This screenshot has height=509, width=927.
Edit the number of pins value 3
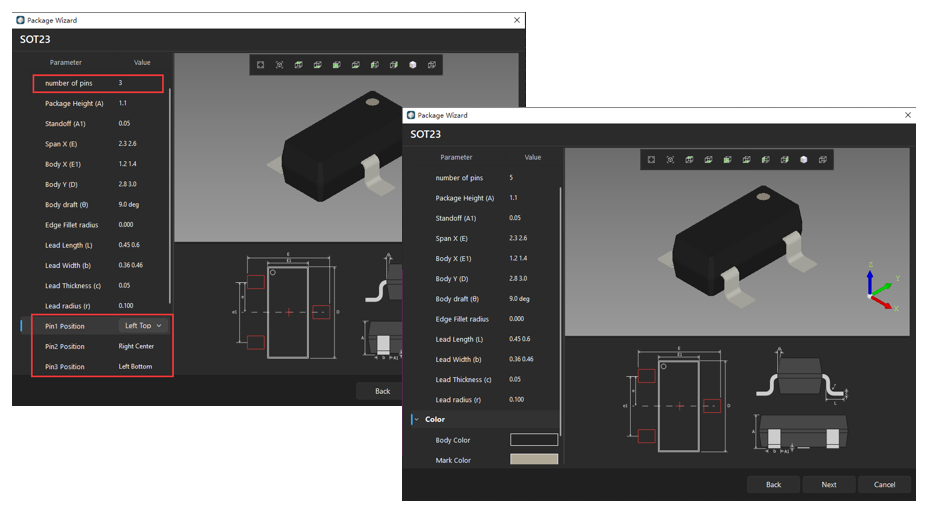(x=121, y=83)
